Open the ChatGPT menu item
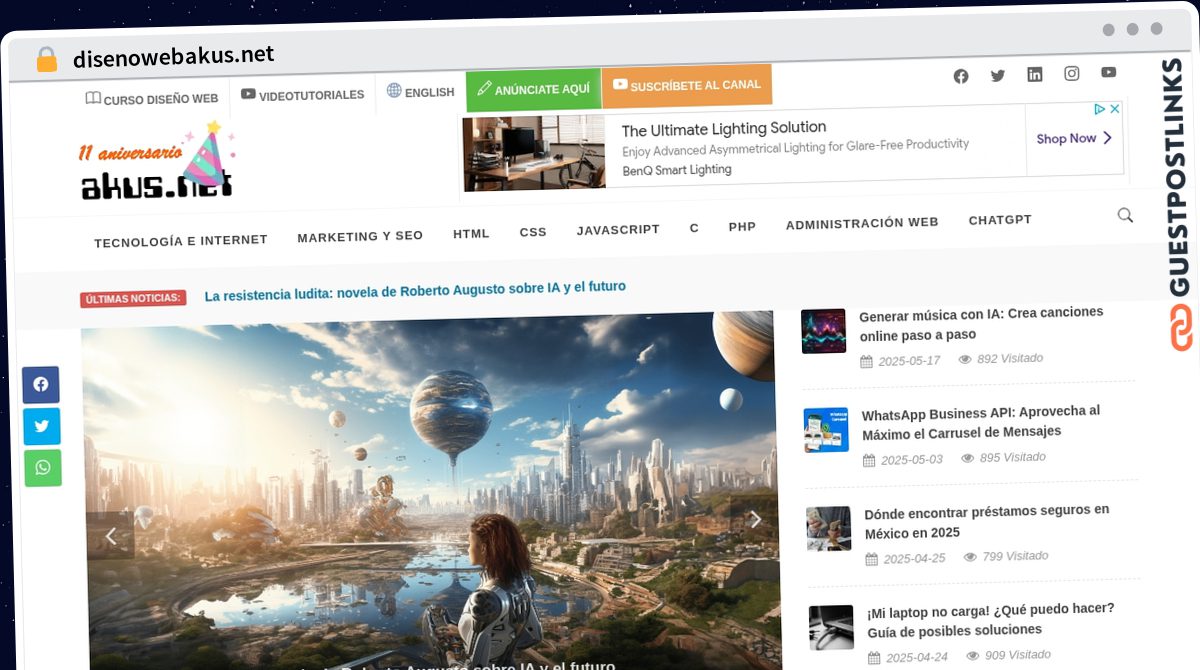 click(x=1000, y=220)
